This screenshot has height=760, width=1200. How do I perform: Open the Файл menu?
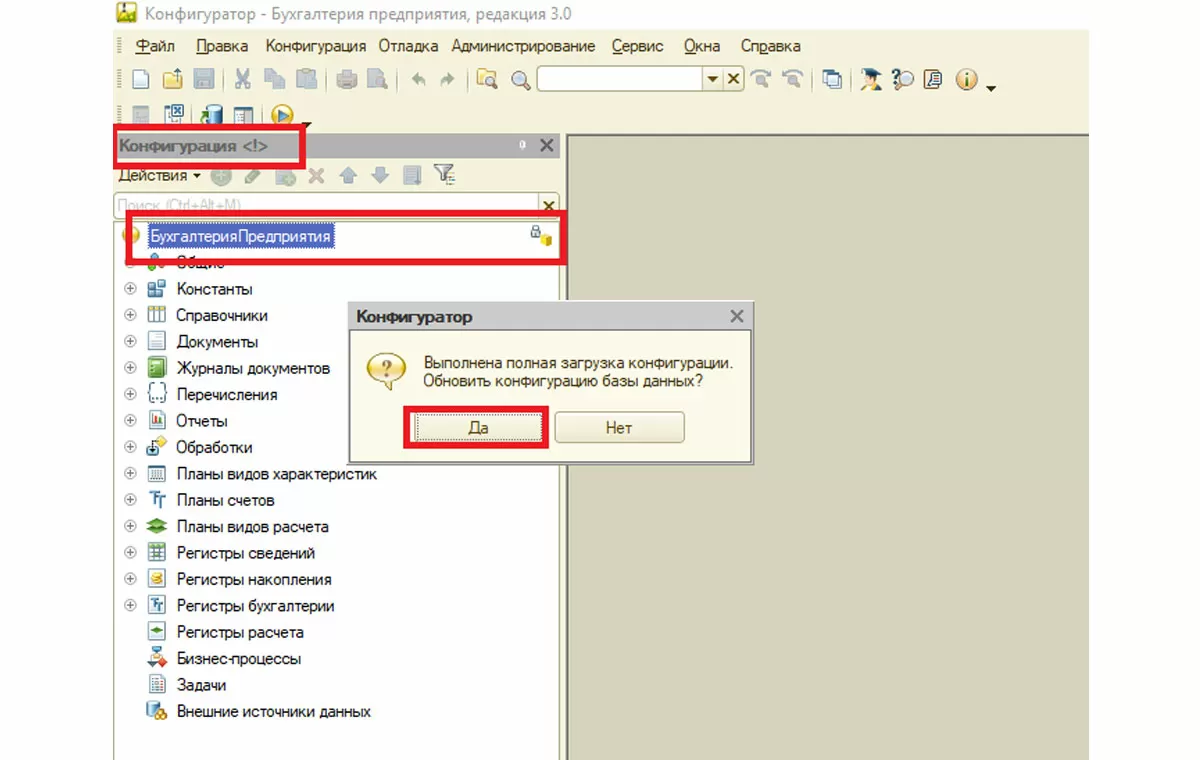[155, 46]
